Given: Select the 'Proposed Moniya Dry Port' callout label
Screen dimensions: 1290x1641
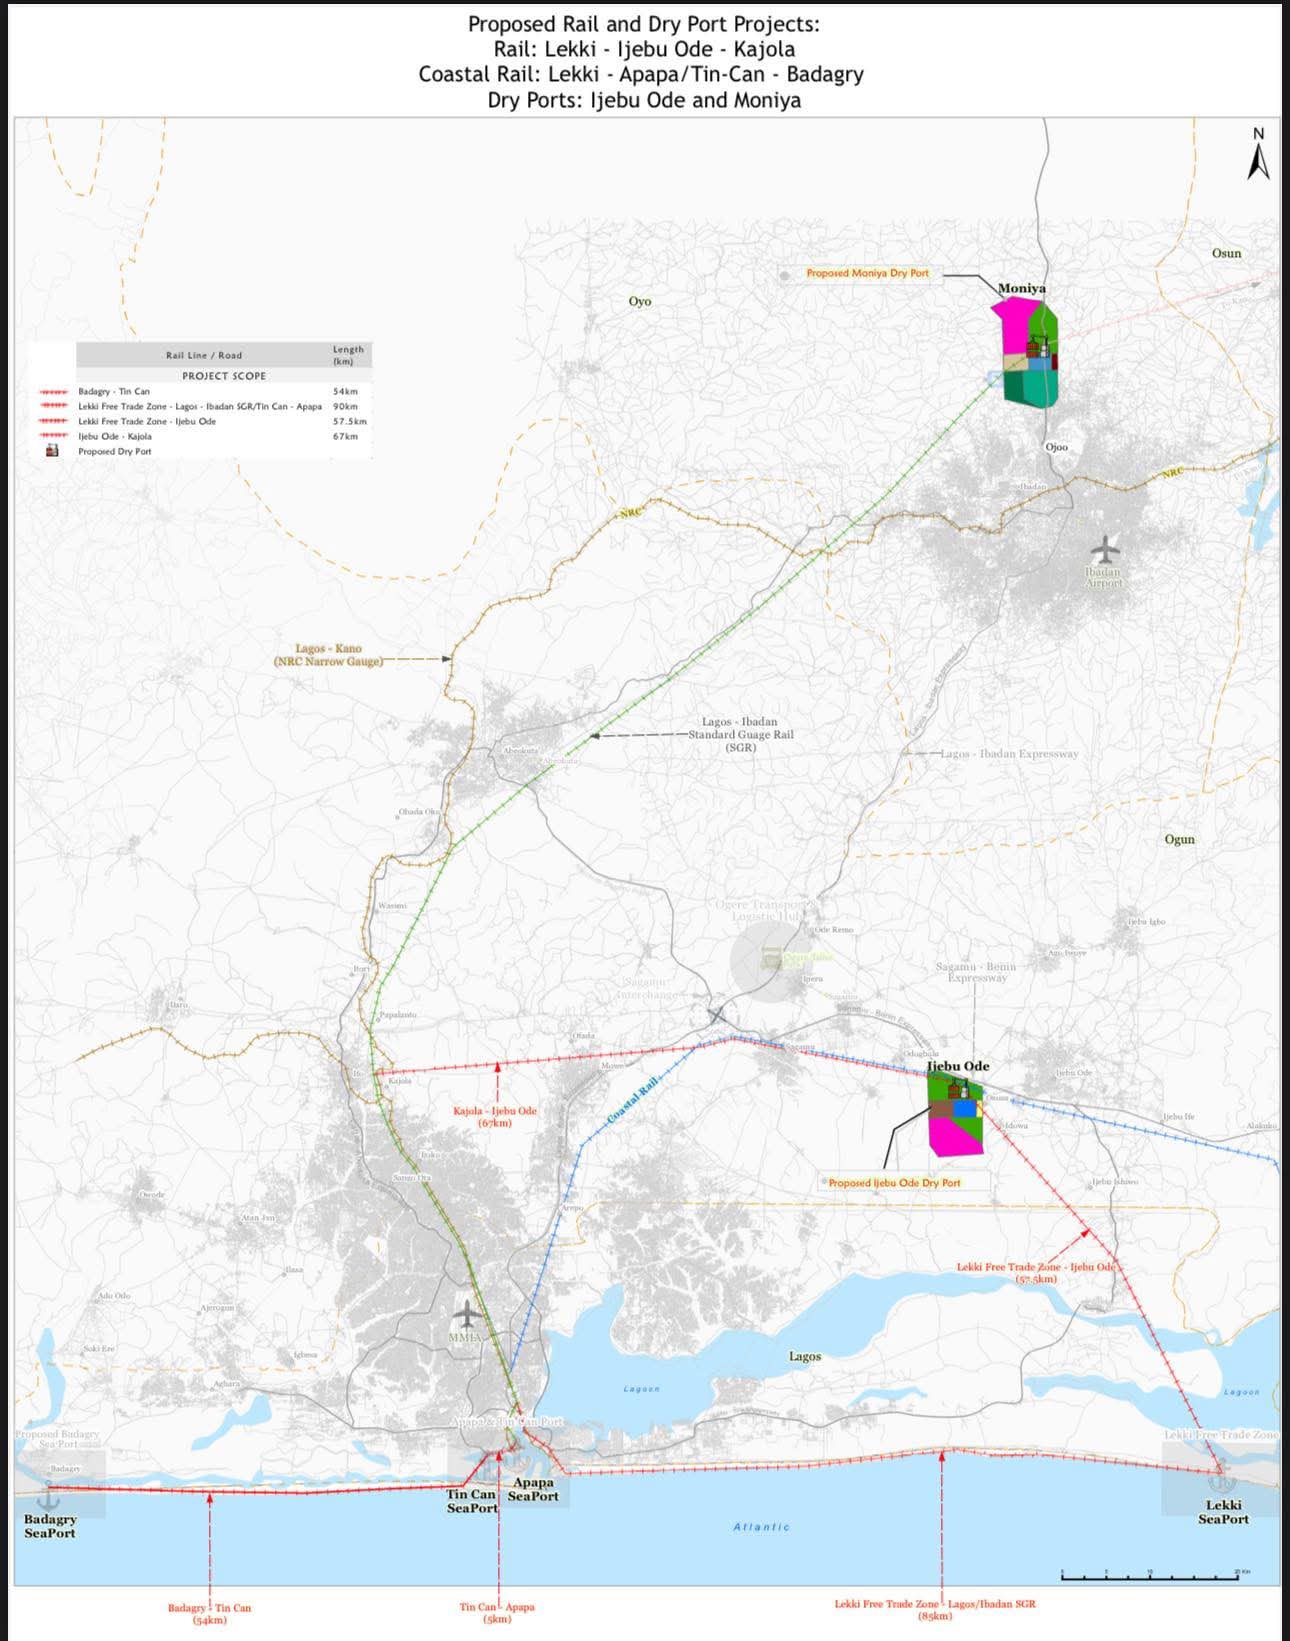Looking at the screenshot, I should tap(867, 273).
